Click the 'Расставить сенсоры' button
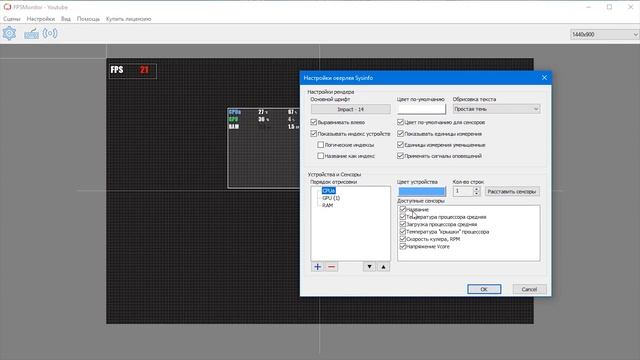 click(512, 191)
